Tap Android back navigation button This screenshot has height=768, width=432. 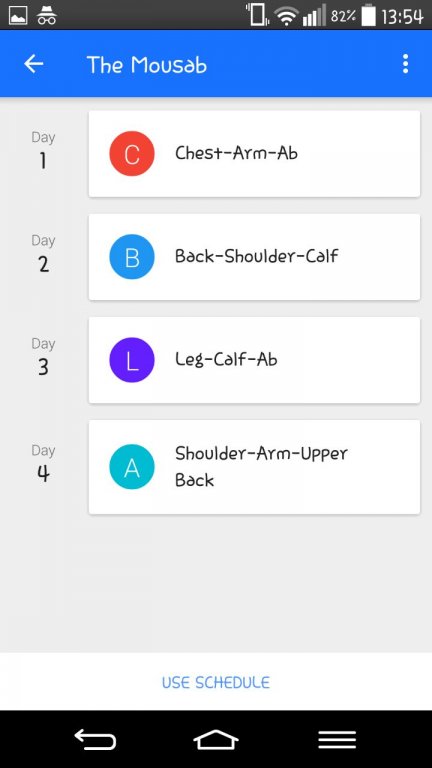point(95,740)
